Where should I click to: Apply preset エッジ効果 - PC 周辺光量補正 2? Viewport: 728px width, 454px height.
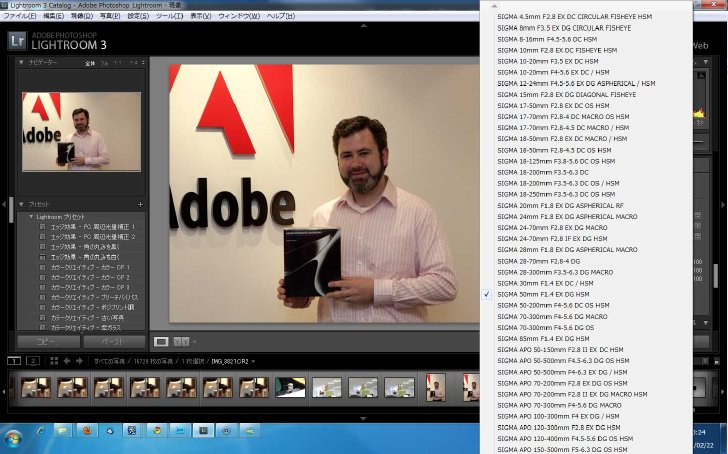(92, 237)
